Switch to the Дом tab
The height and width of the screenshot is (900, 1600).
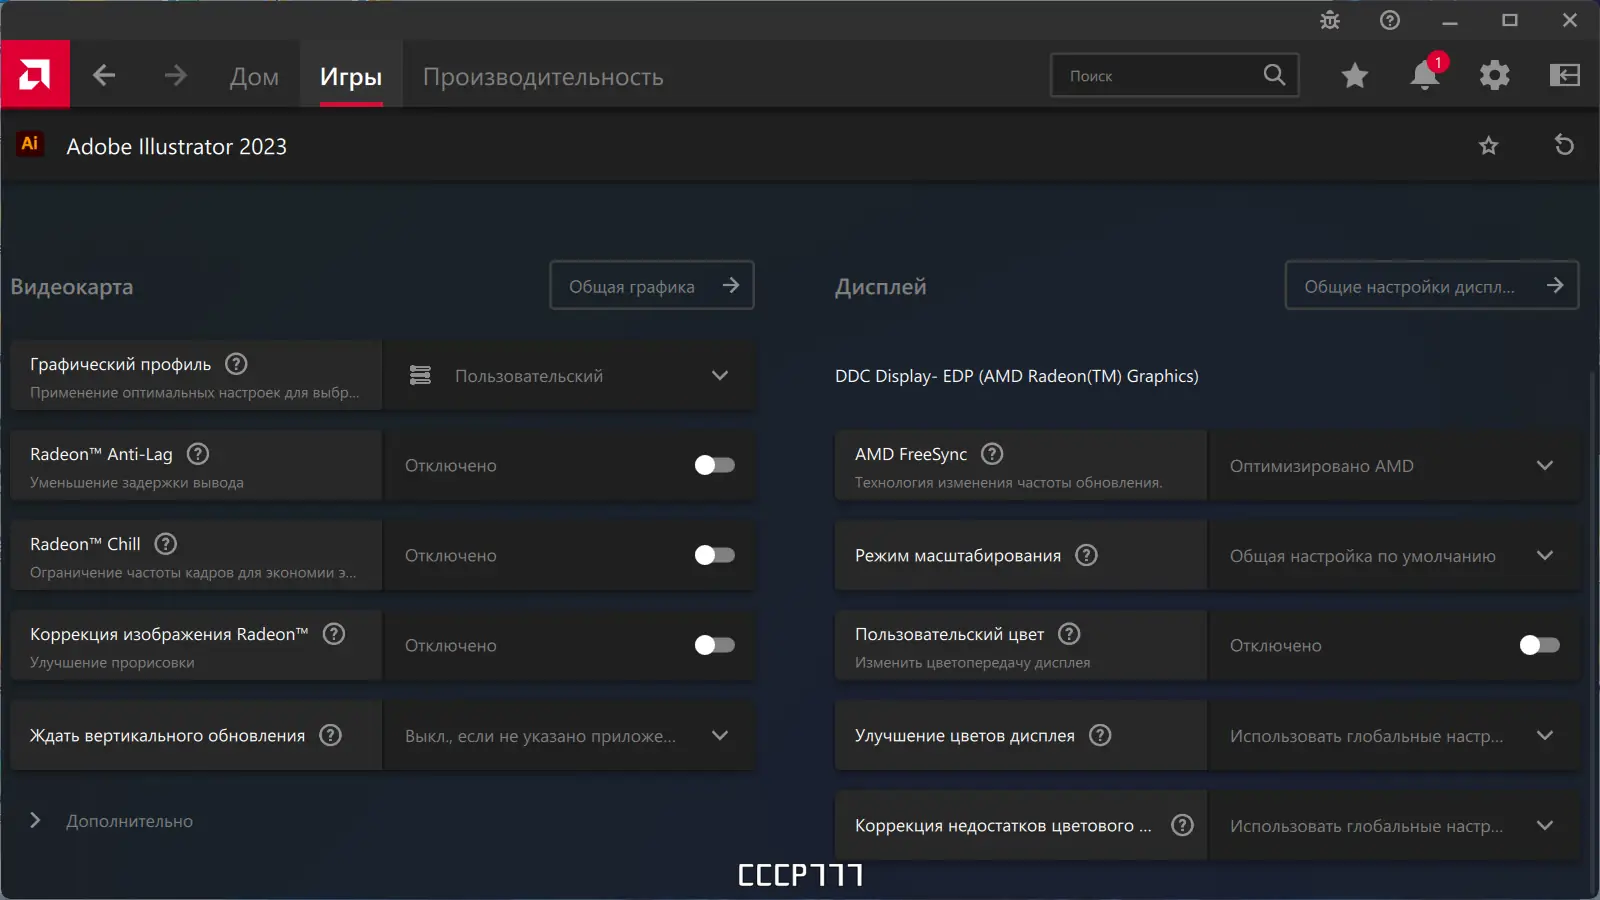254,76
